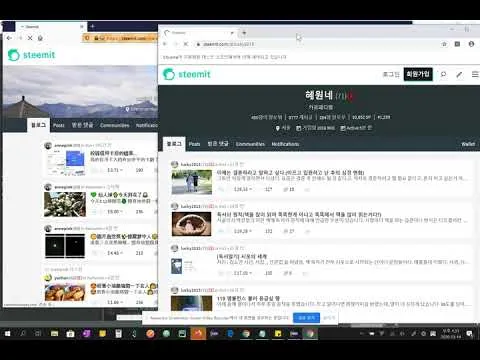Open a new tab in the left browser

tap(93, 26)
